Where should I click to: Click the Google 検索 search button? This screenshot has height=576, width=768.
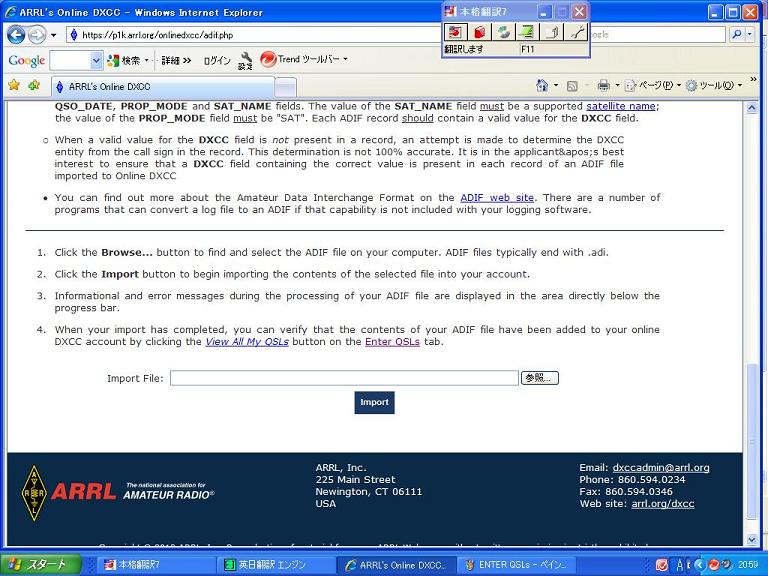click(x=124, y=61)
